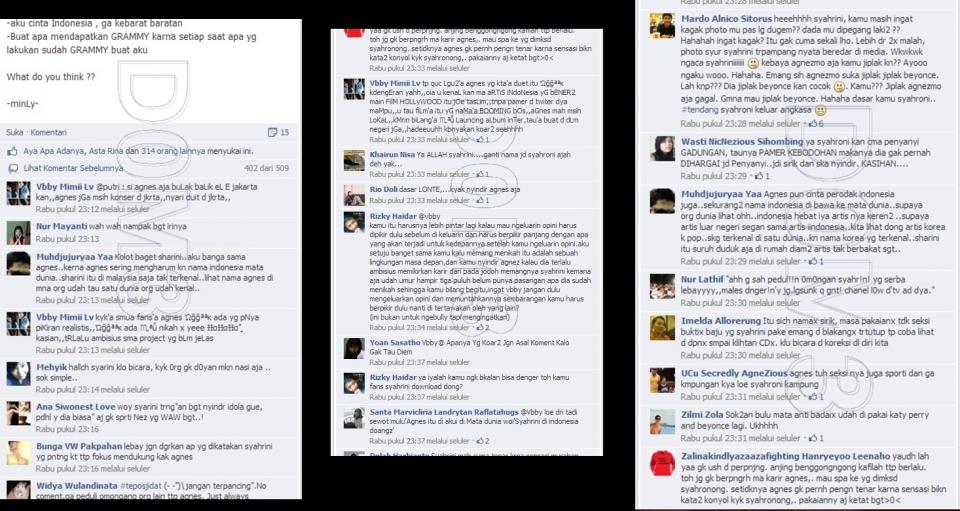This screenshot has height=511, width=960.
Task: Click speech bubble icon next to Lihat Komentar Sebelumnya
Action: click(13, 168)
